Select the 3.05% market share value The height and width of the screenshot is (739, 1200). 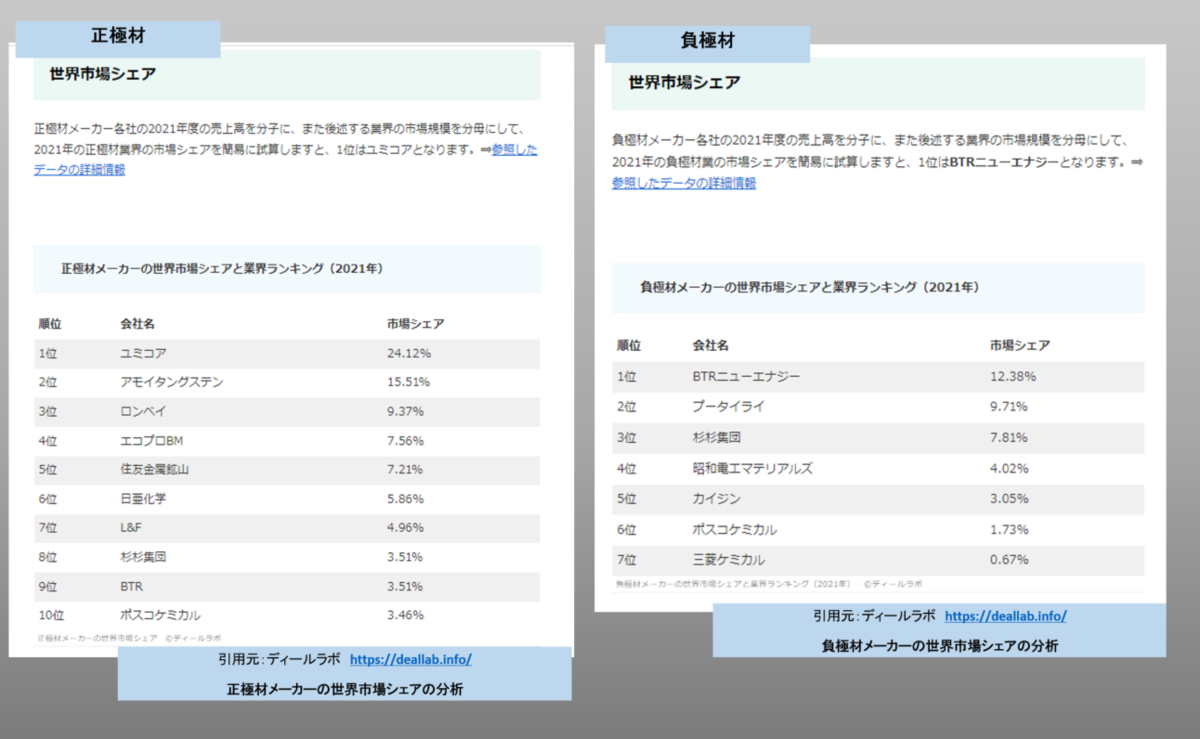(x=1009, y=498)
